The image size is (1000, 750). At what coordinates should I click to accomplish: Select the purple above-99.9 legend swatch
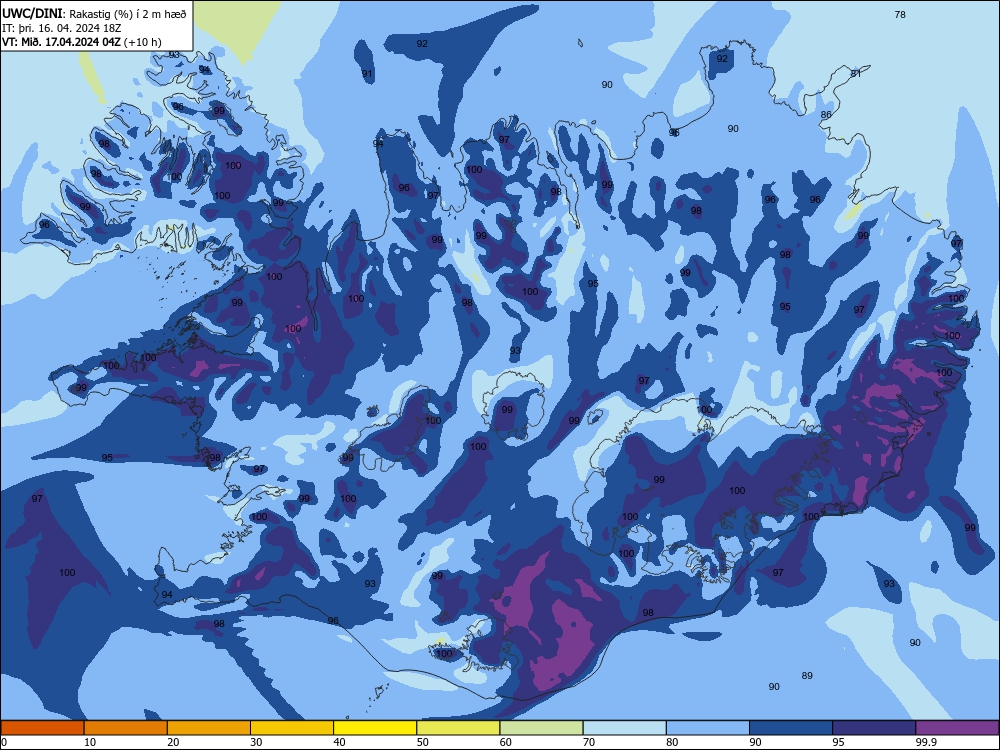[957, 728]
